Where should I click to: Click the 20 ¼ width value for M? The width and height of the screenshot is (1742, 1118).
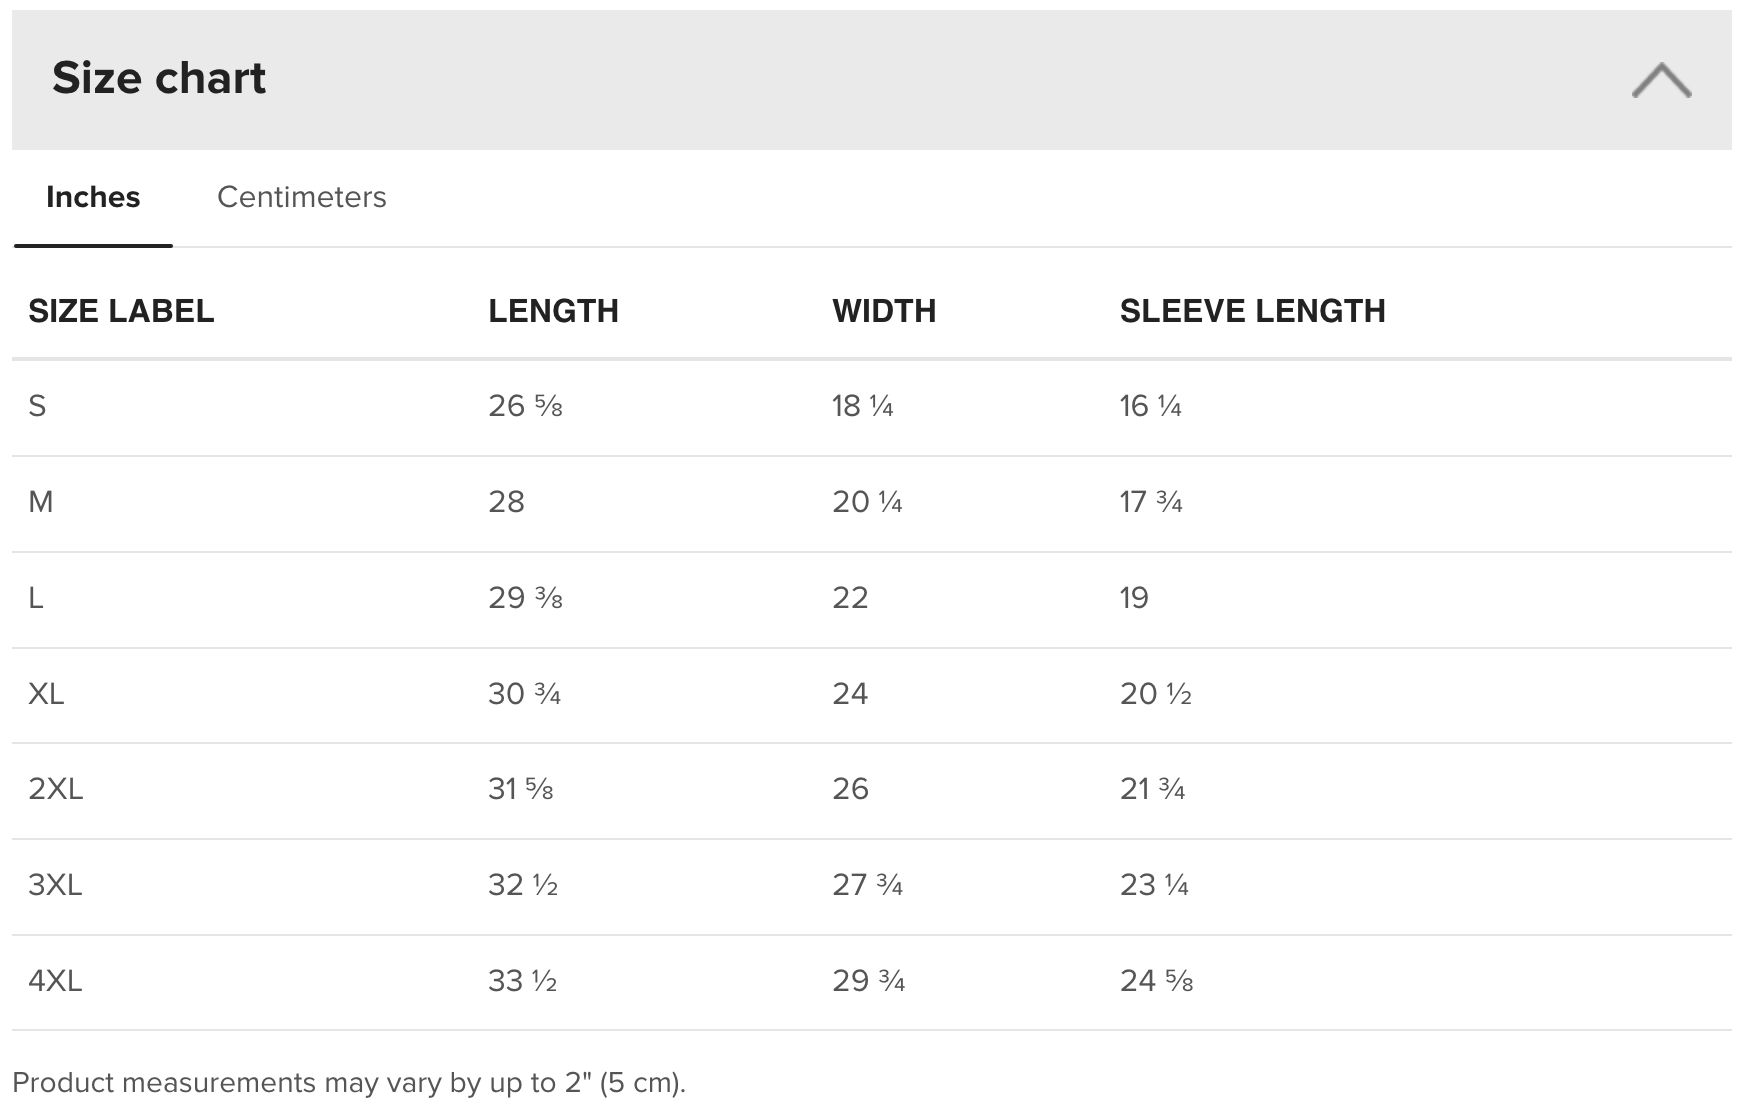click(867, 502)
